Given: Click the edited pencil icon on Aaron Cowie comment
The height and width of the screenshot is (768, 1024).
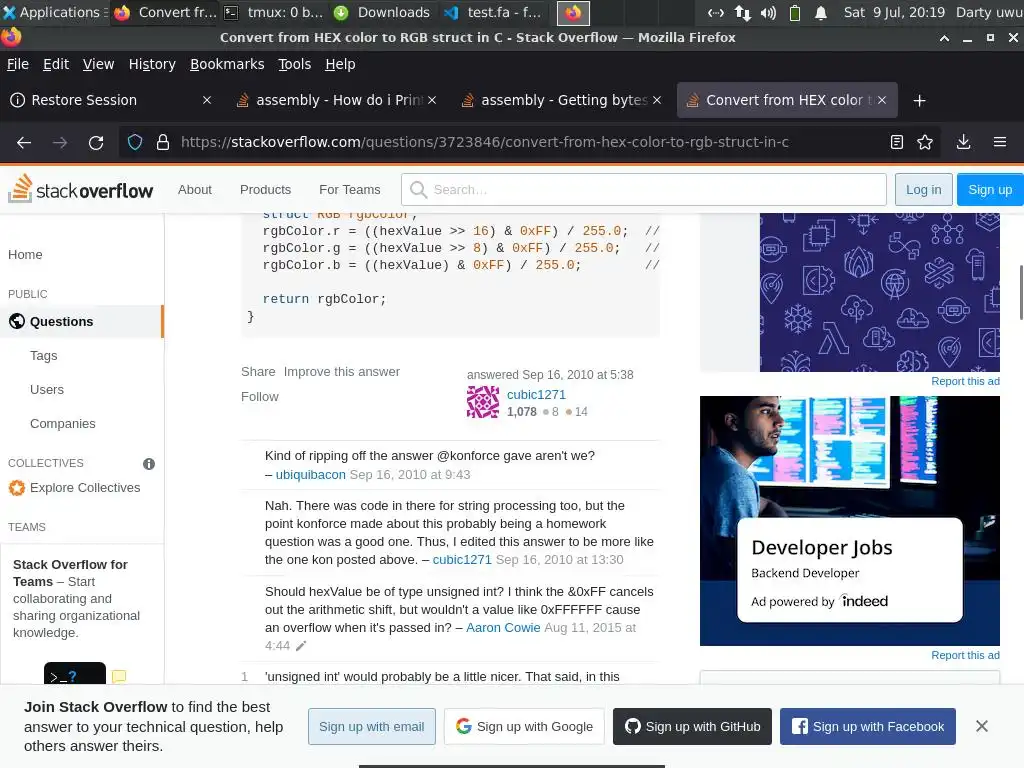Looking at the screenshot, I should (x=300, y=646).
